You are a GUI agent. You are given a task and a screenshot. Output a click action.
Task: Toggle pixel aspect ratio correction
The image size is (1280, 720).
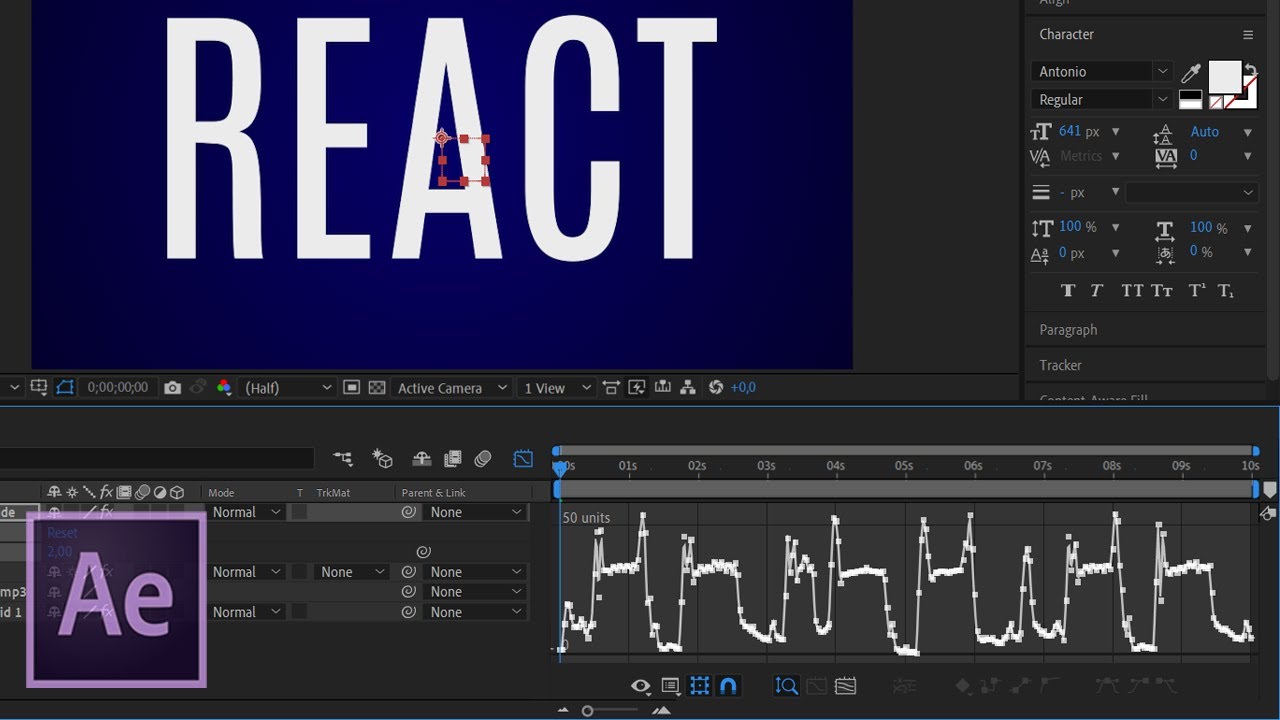point(610,387)
